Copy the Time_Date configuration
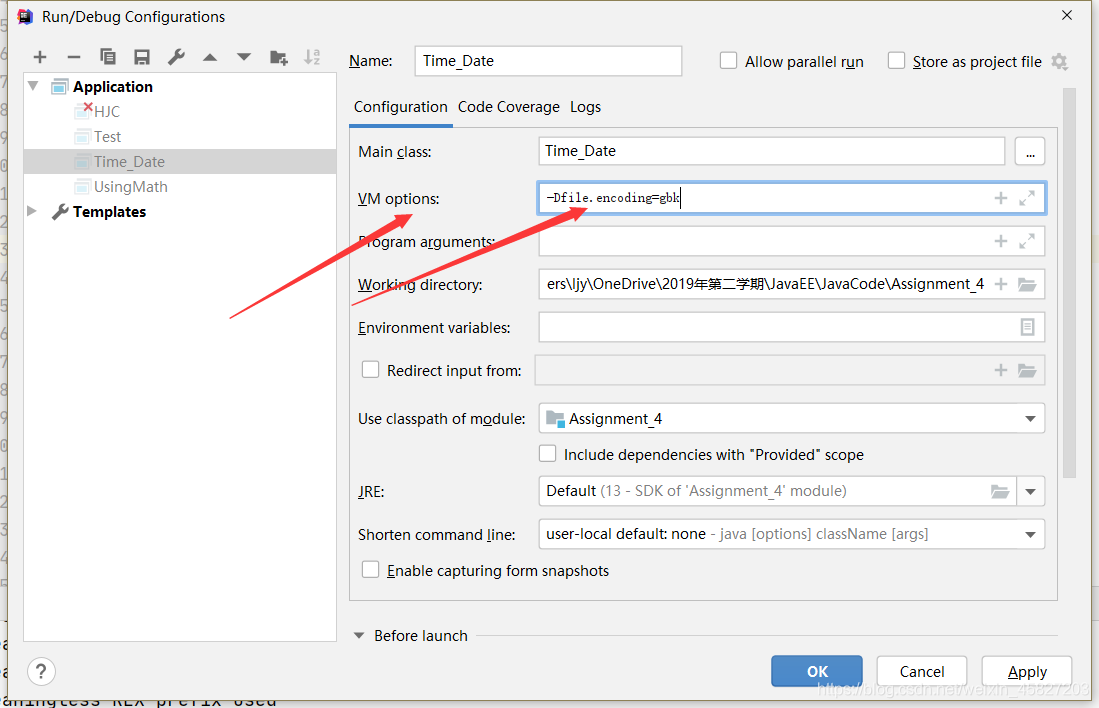The height and width of the screenshot is (708, 1099). (108, 57)
